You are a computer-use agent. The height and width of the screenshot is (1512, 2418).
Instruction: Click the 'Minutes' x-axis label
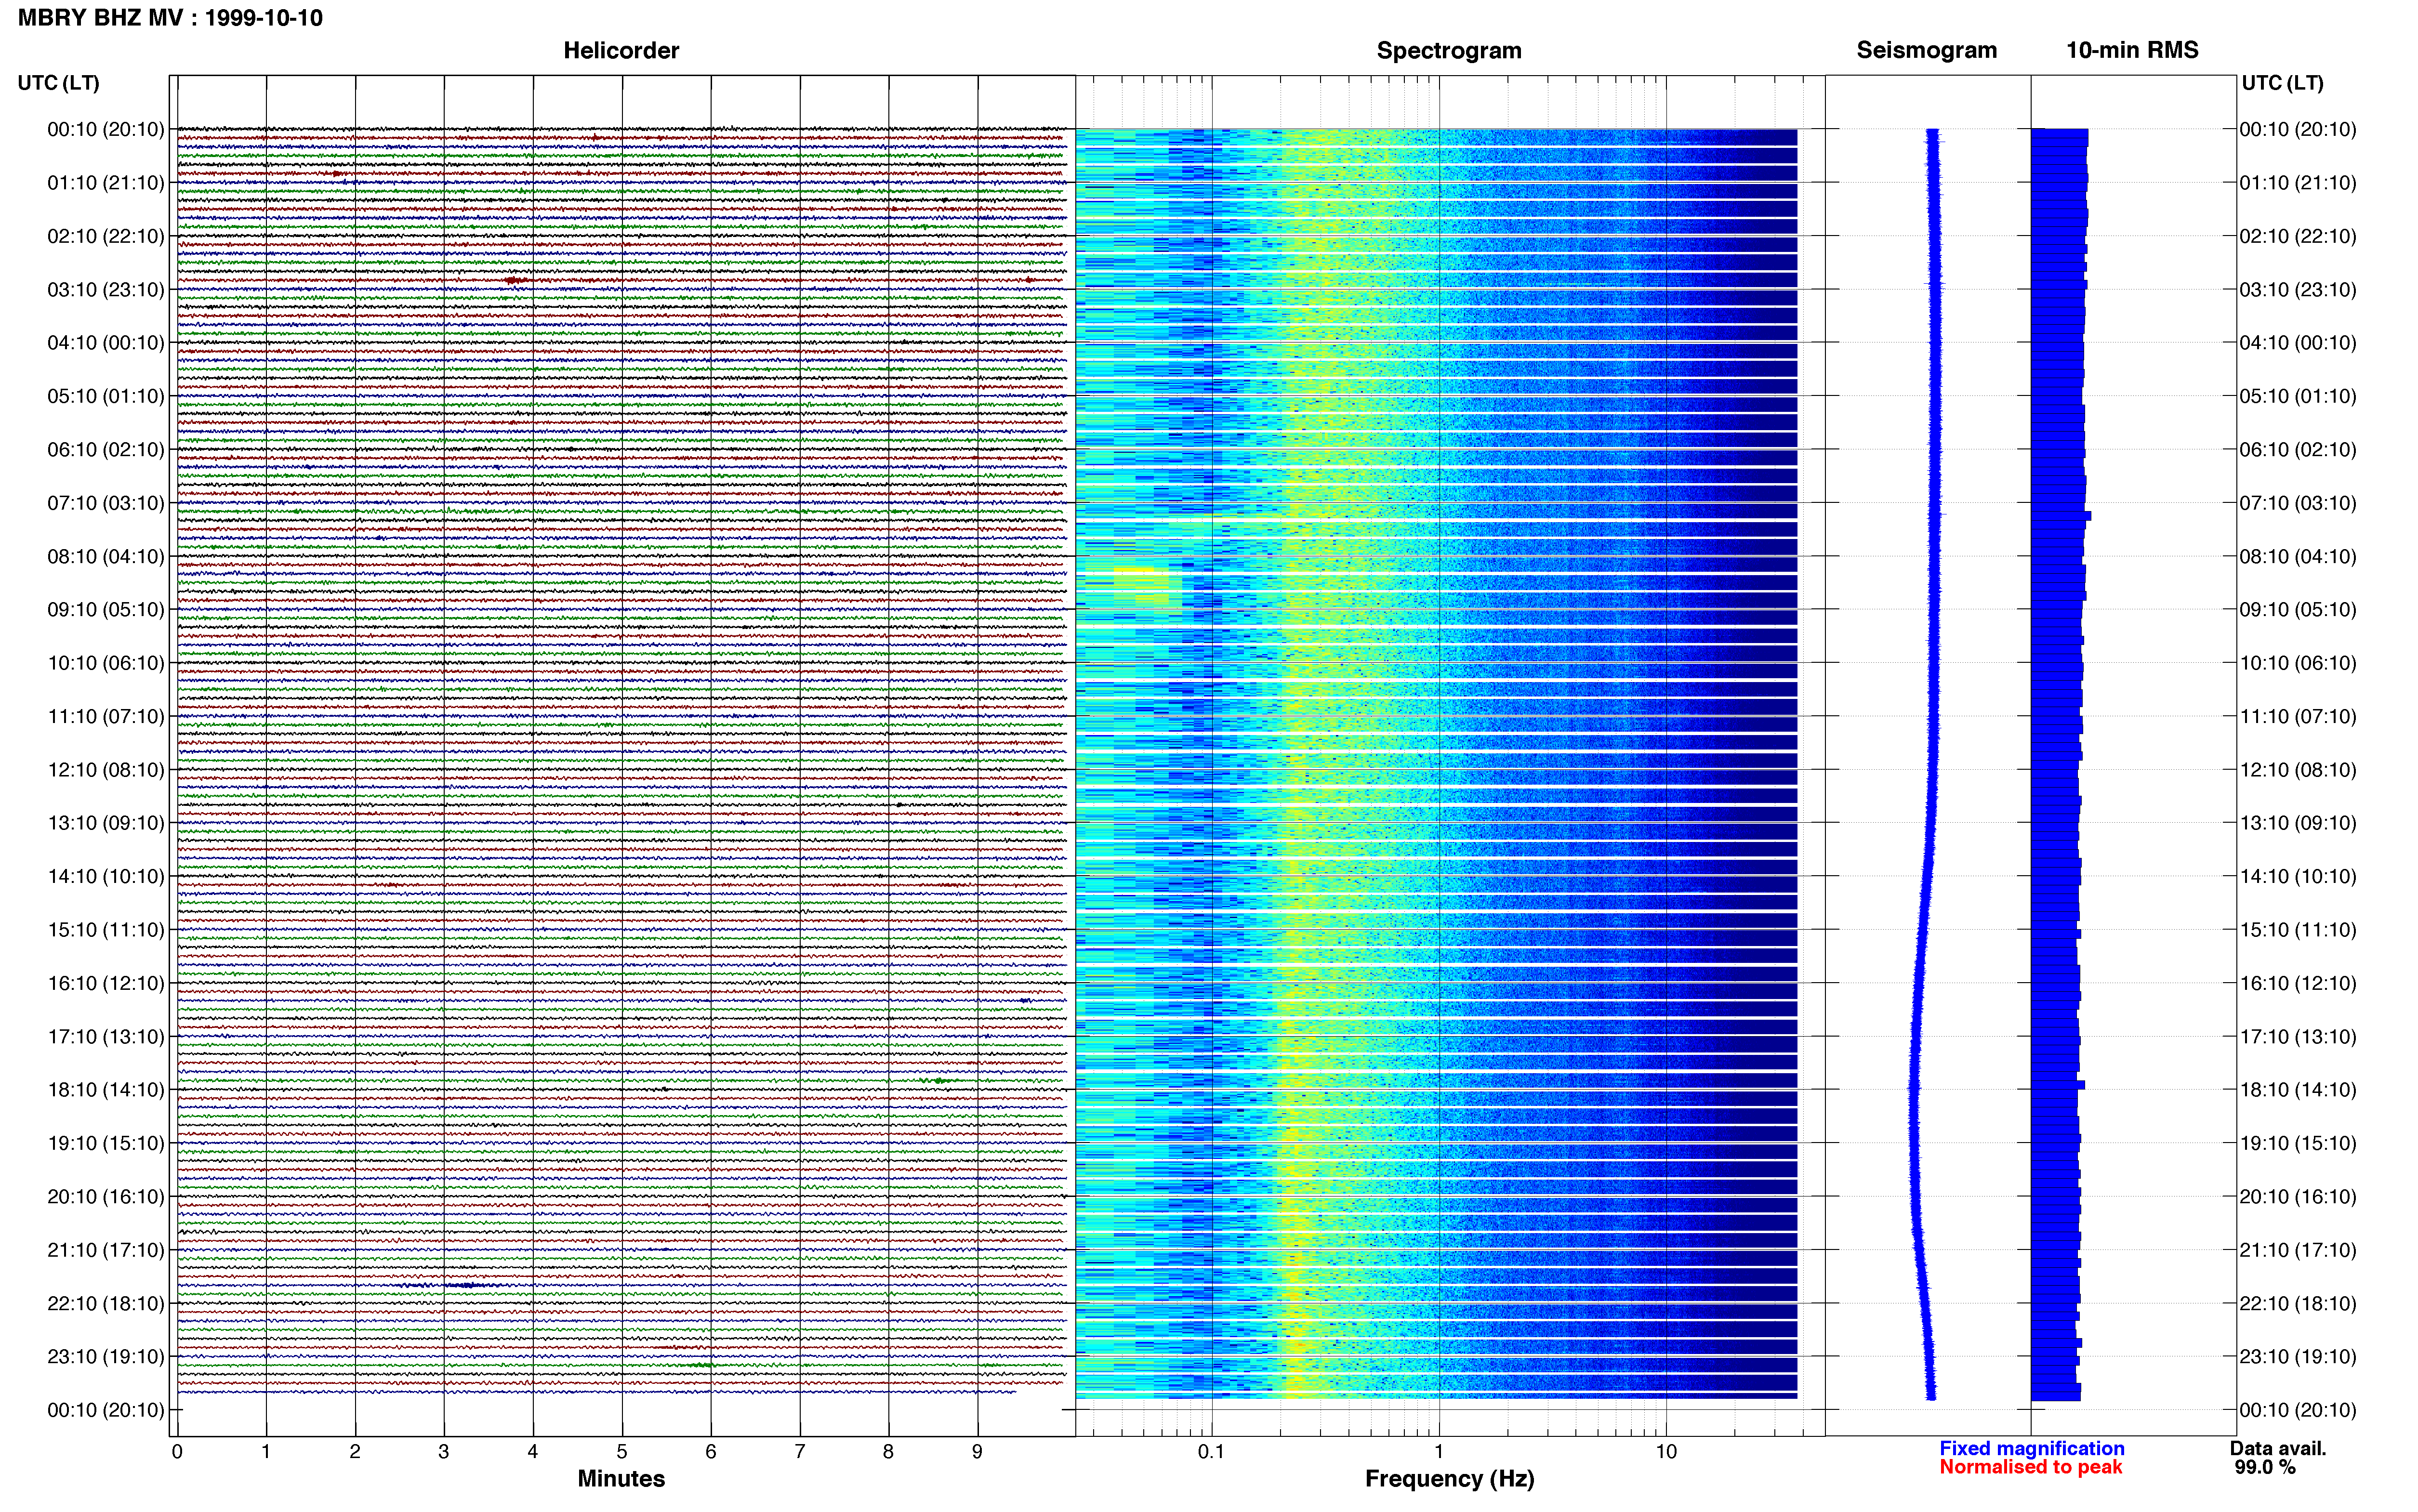(x=621, y=1478)
